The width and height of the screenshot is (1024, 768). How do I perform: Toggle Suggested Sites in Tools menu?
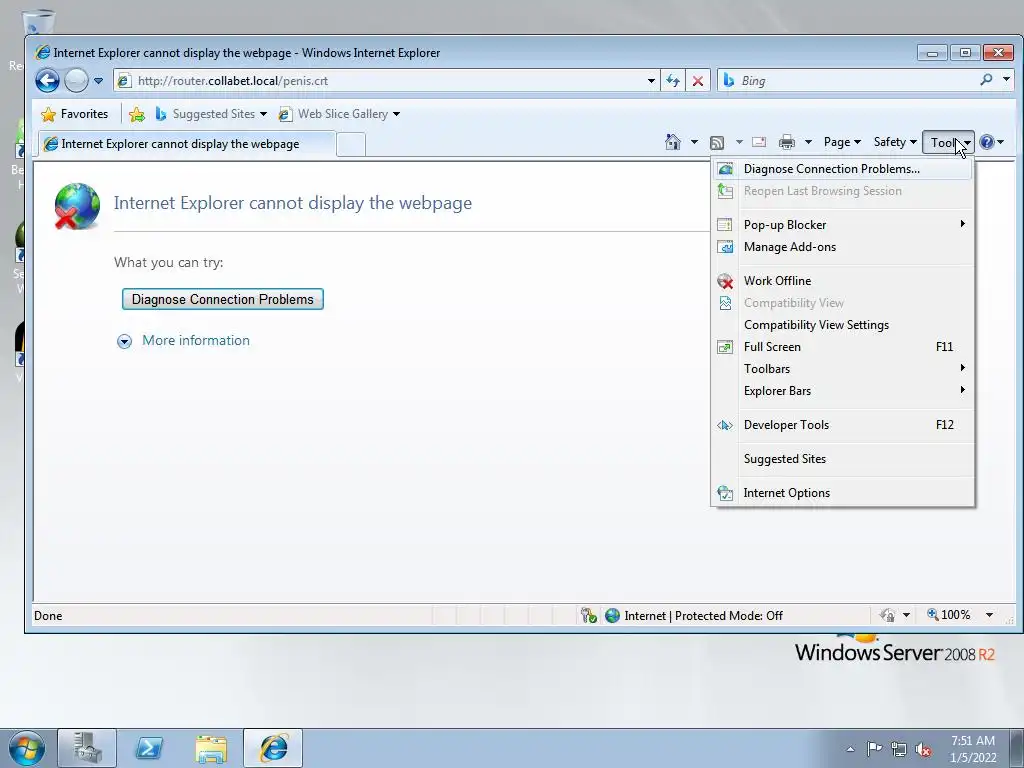843,459
